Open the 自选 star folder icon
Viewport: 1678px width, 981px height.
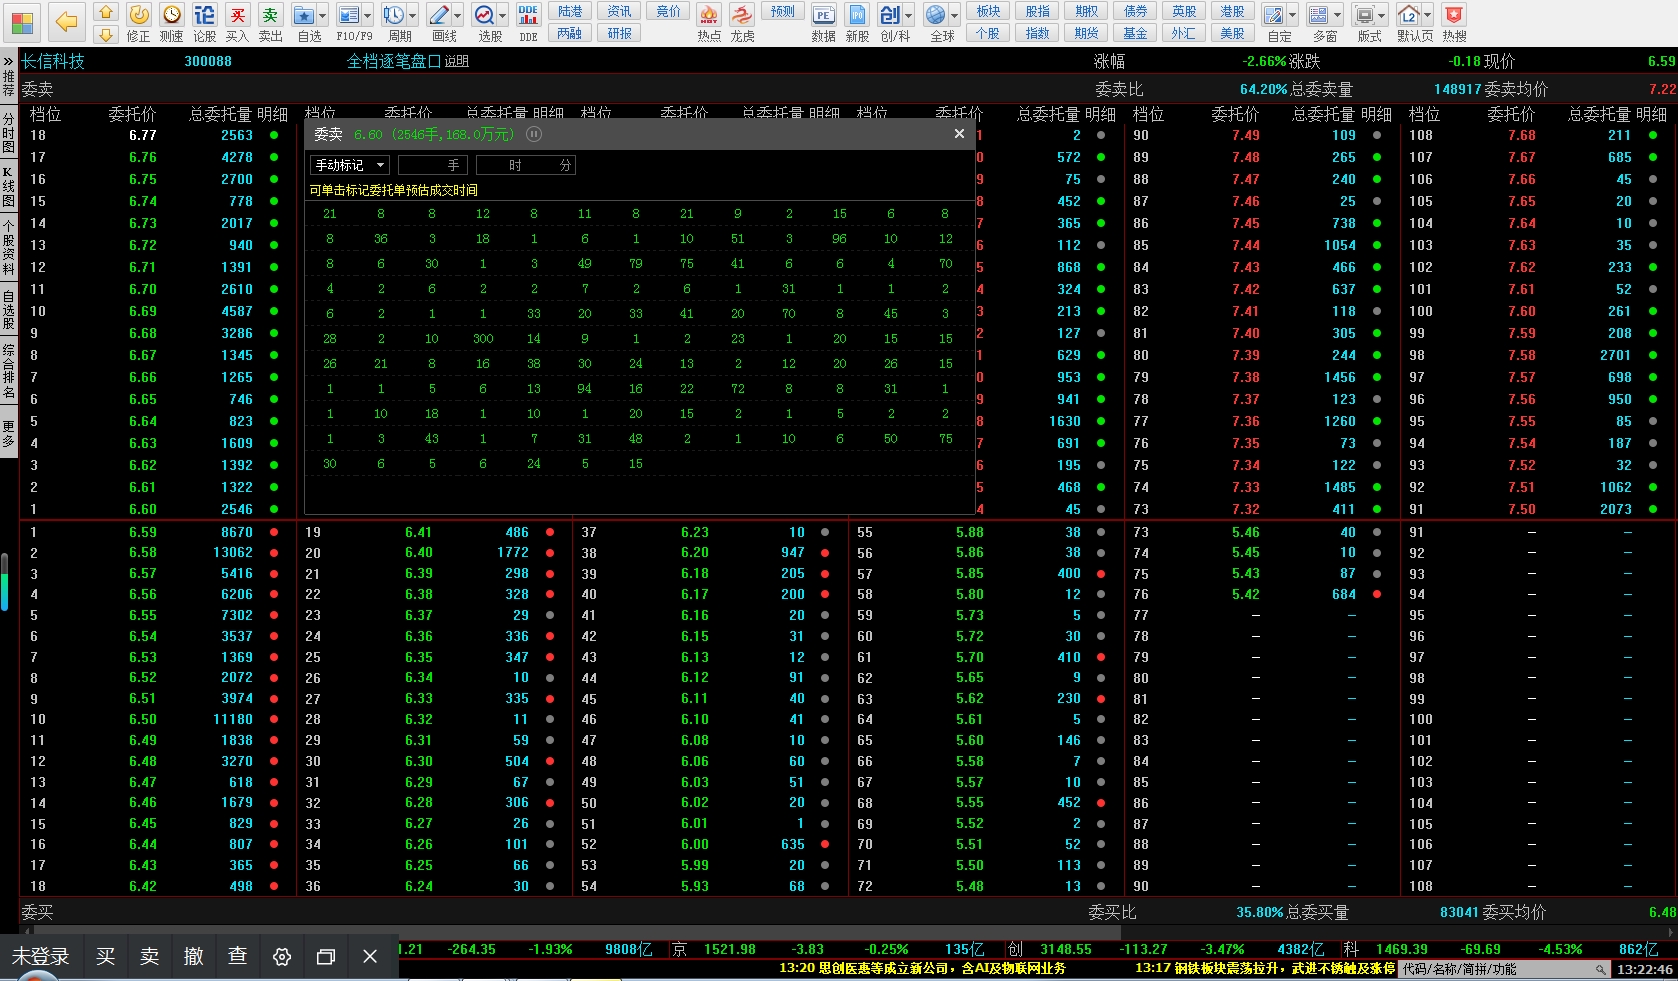point(303,15)
